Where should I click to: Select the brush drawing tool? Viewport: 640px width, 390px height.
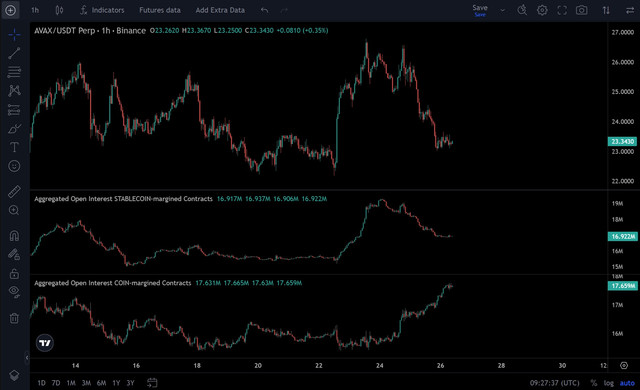point(14,129)
